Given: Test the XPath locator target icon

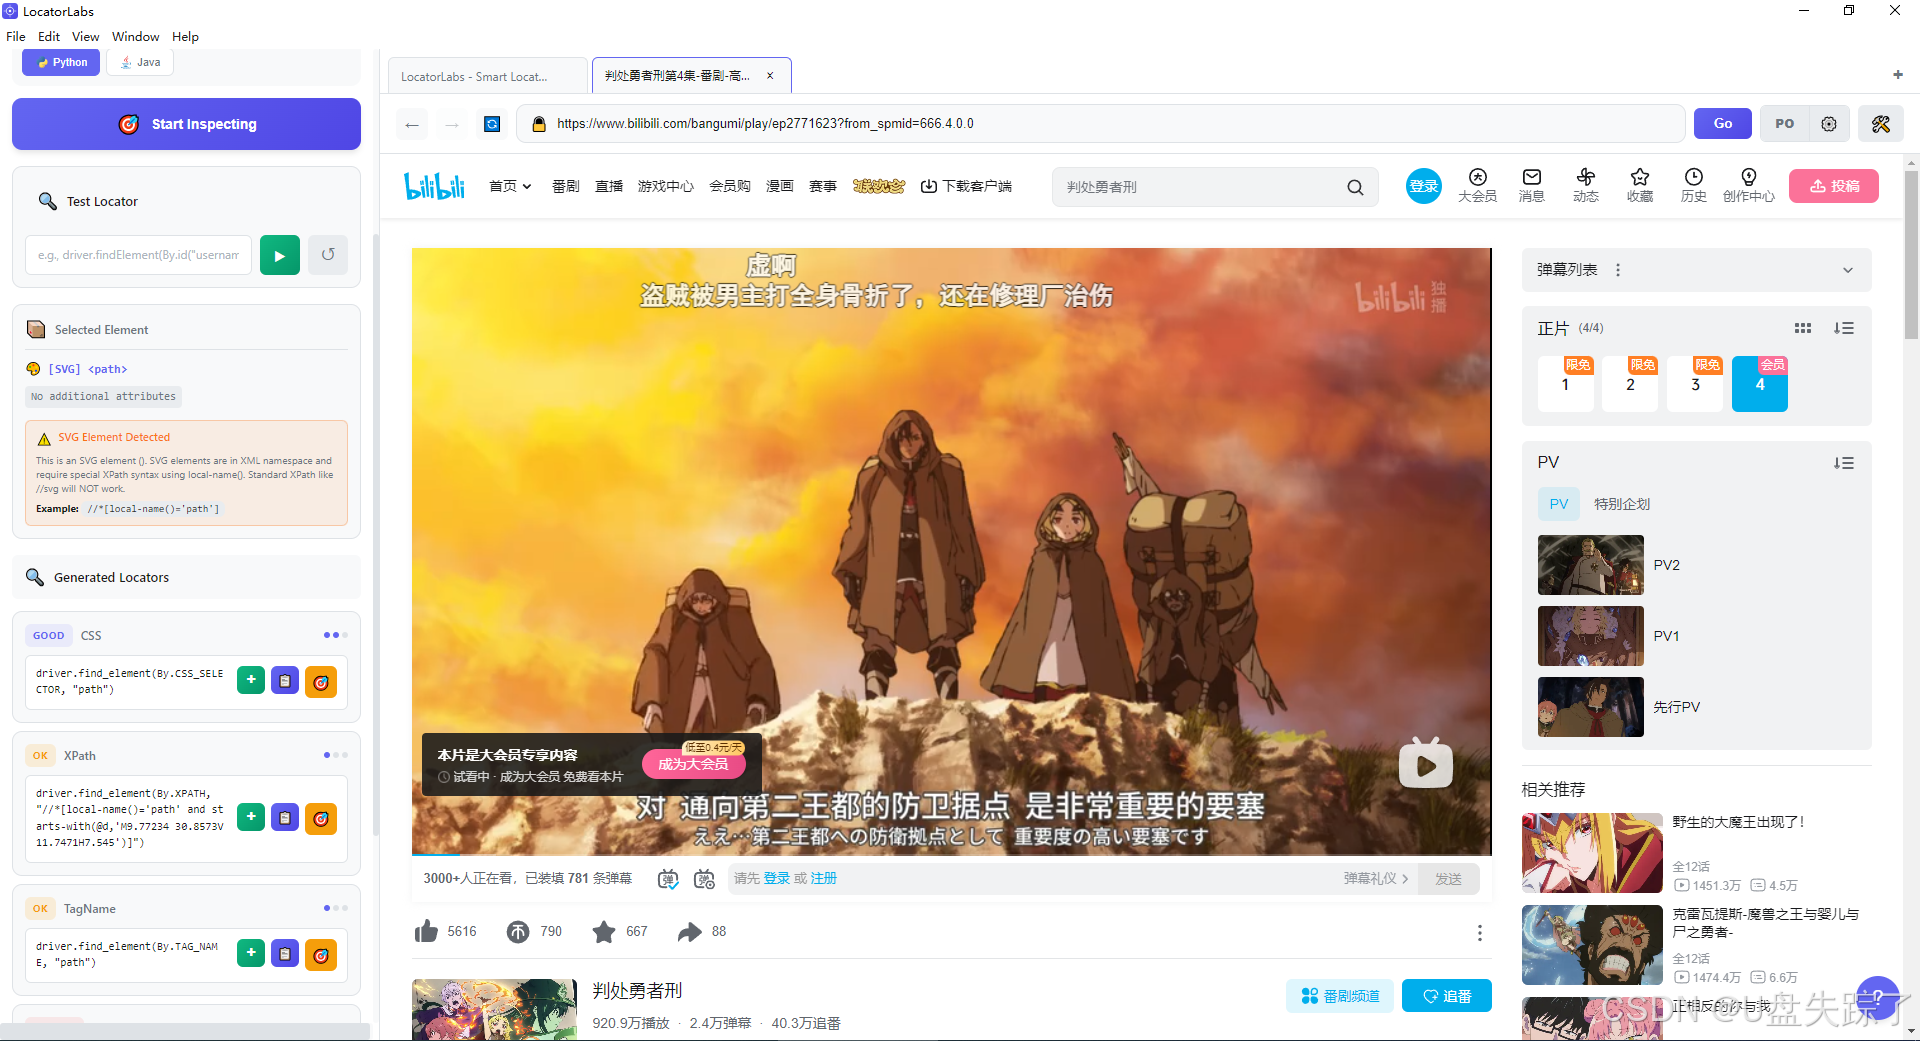Looking at the screenshot, I should tap(321, 819).
